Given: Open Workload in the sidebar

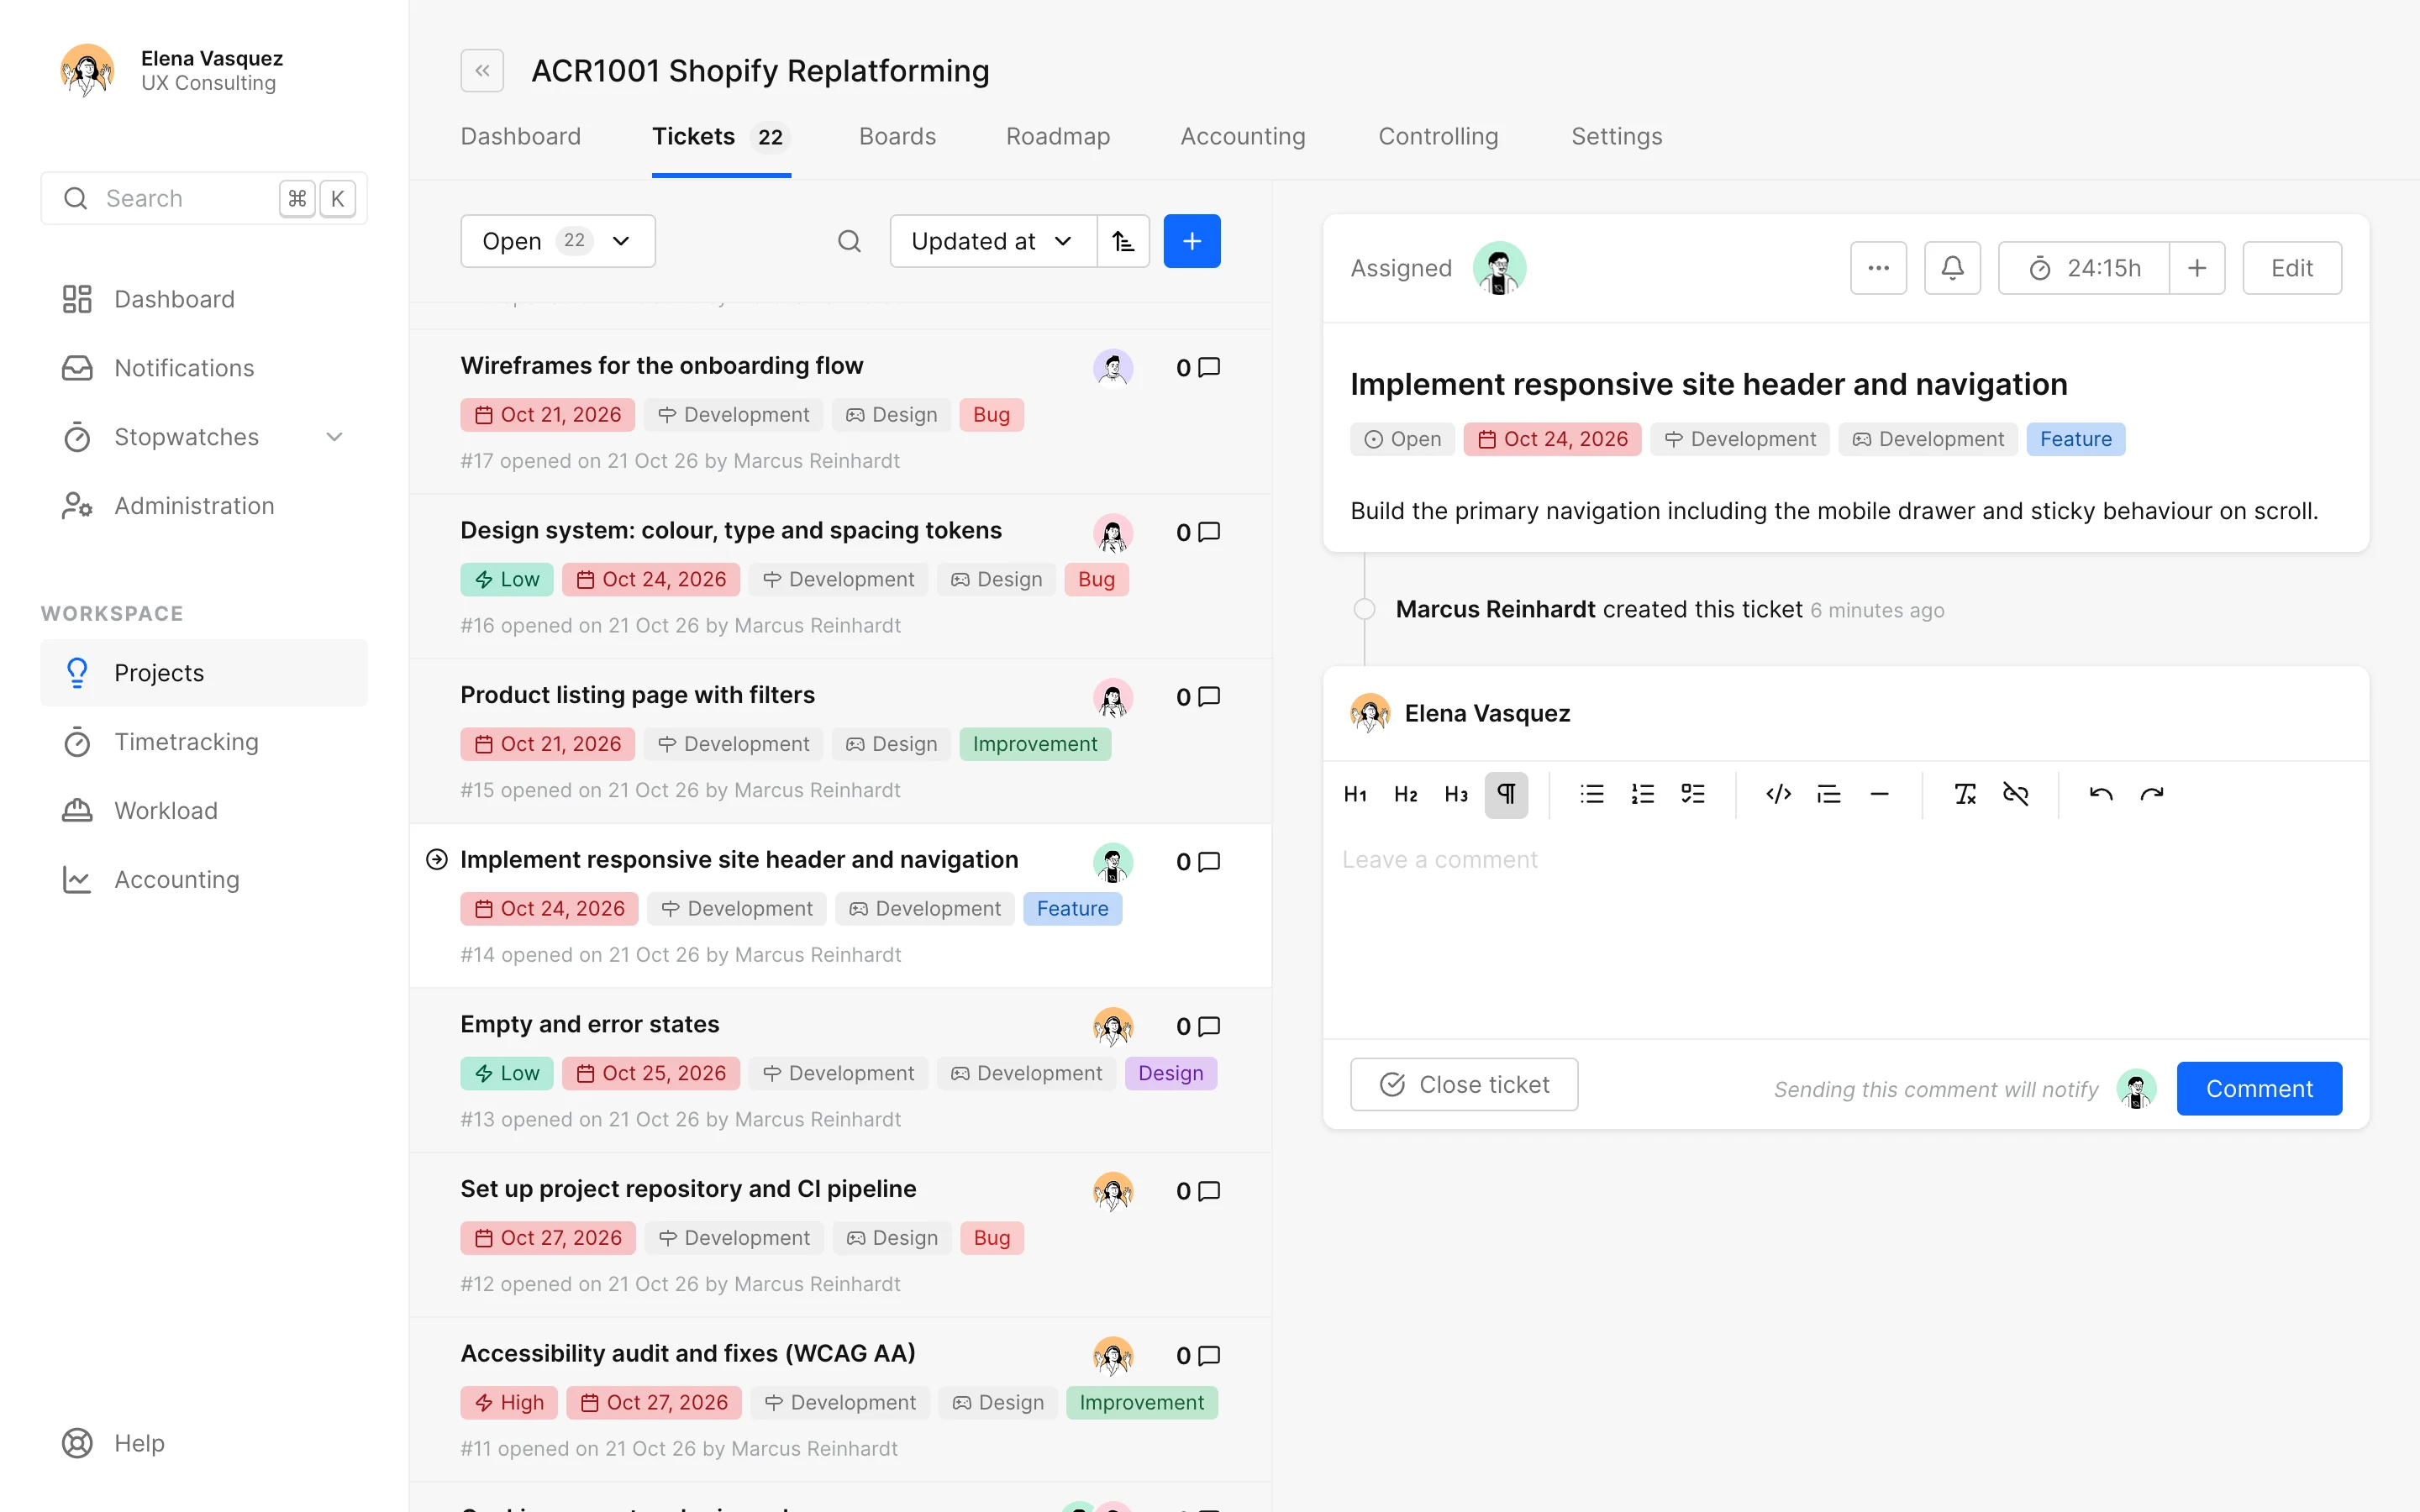Looking at the screenshot, I should tap(204, 811).
